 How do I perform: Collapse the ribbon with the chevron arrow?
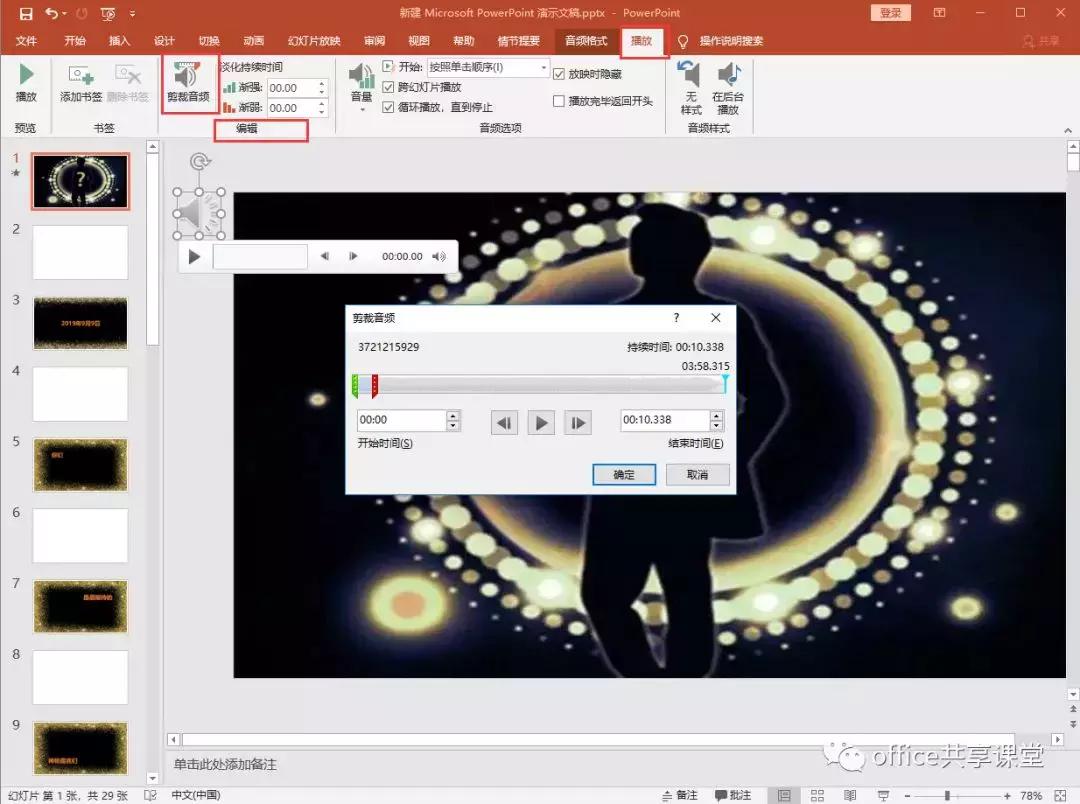(1068, 130)
